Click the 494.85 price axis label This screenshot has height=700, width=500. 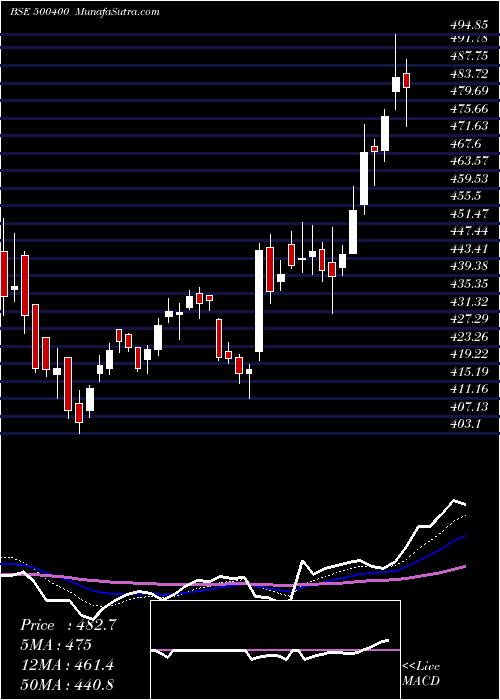[x=469, y=25]
